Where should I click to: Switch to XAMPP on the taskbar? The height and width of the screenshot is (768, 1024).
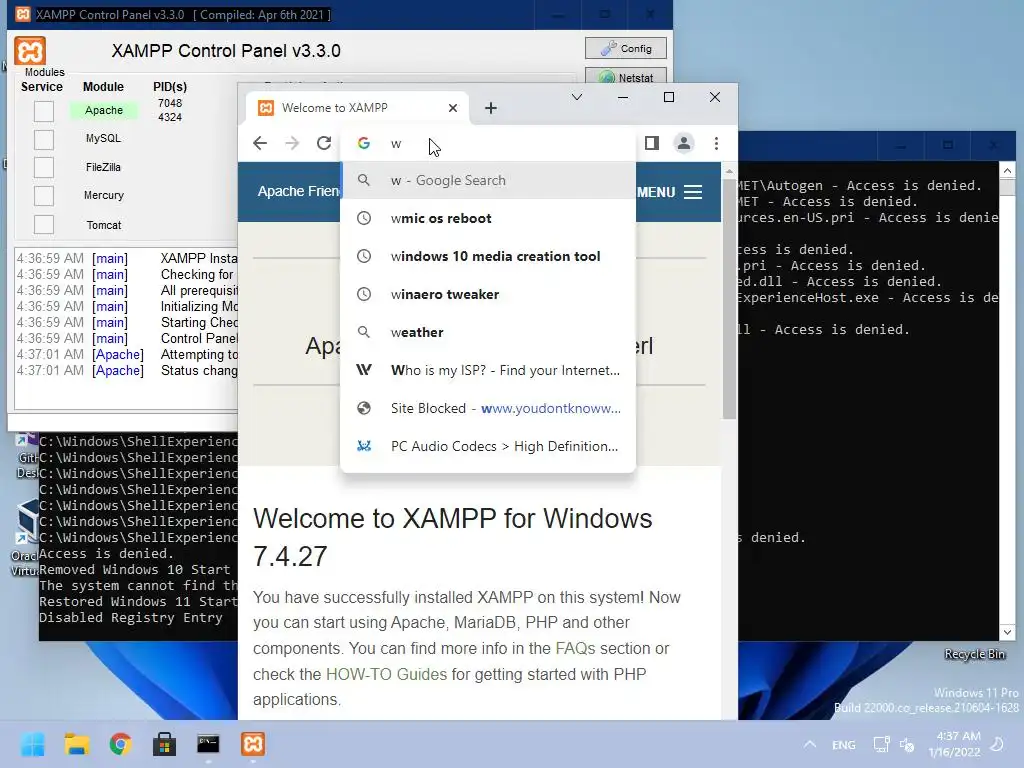point(253,744)
